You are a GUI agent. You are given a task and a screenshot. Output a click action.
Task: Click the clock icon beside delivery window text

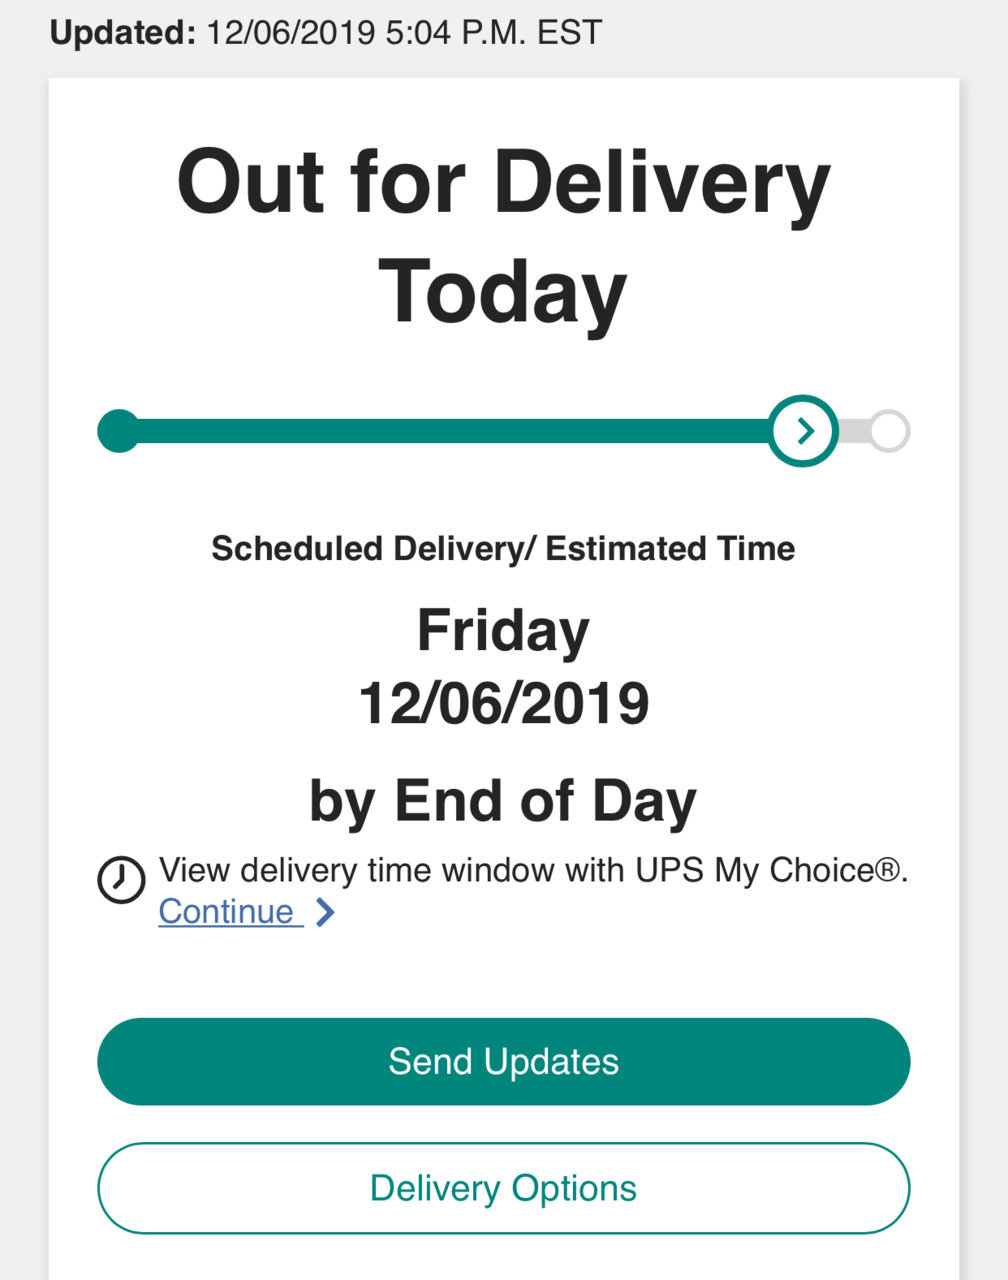click(x=121, y=880)
